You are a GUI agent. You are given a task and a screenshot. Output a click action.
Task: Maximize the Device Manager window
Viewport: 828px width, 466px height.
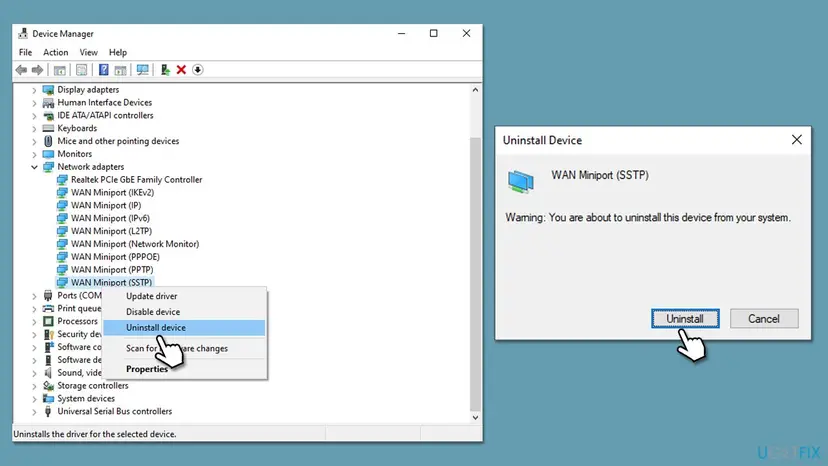[x=434, y=33]
